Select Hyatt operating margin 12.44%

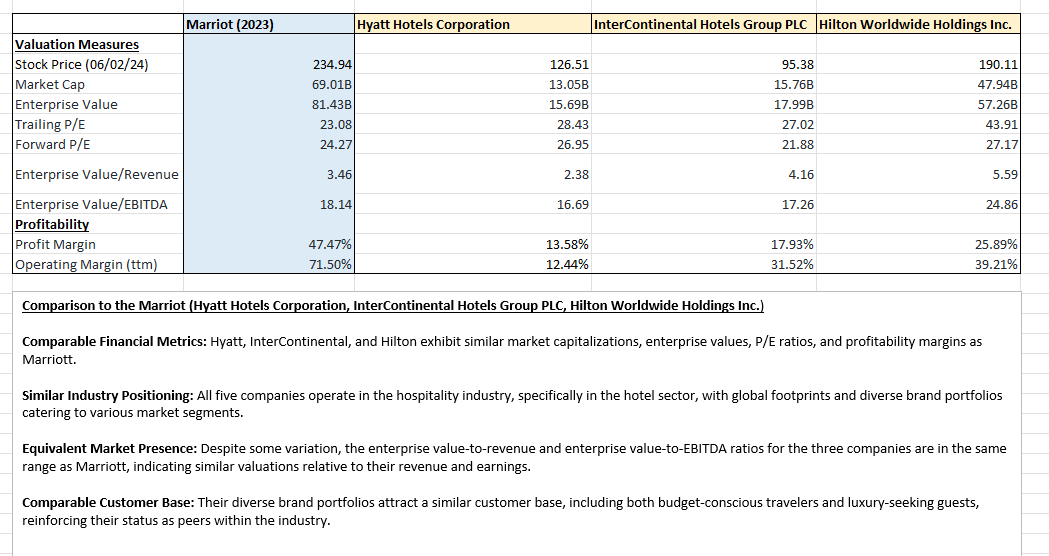472,264
